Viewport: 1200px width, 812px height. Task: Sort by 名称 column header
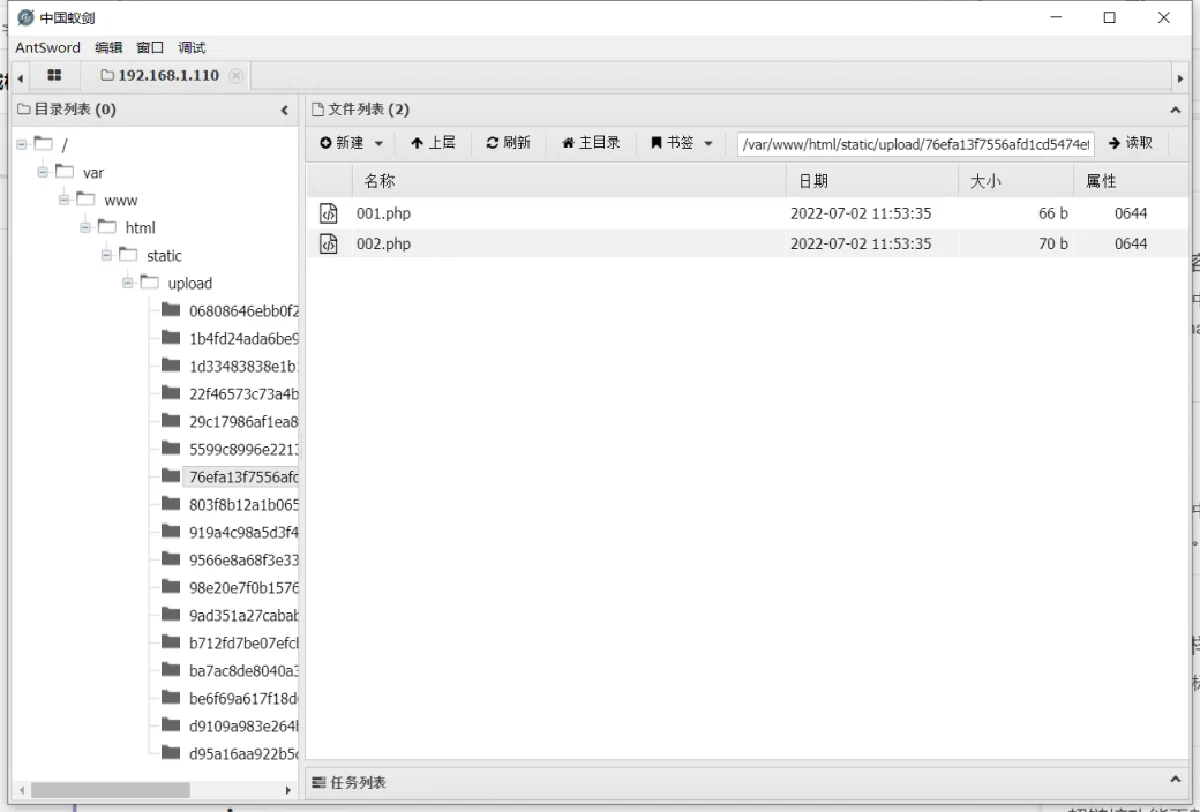click(x=569, y=181)
